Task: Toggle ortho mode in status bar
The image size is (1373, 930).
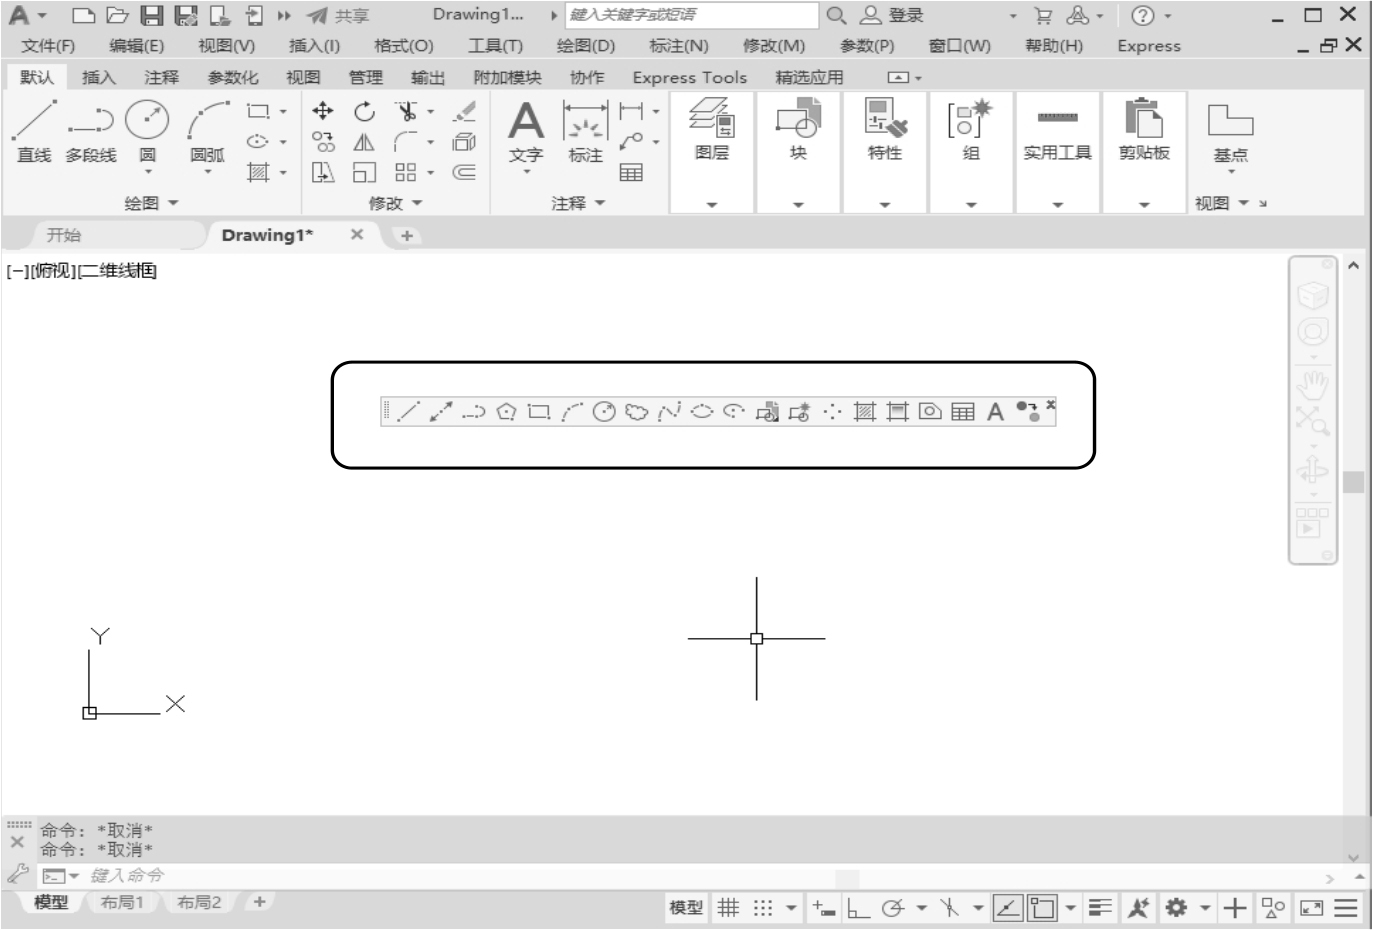Action: pos(858,908)
